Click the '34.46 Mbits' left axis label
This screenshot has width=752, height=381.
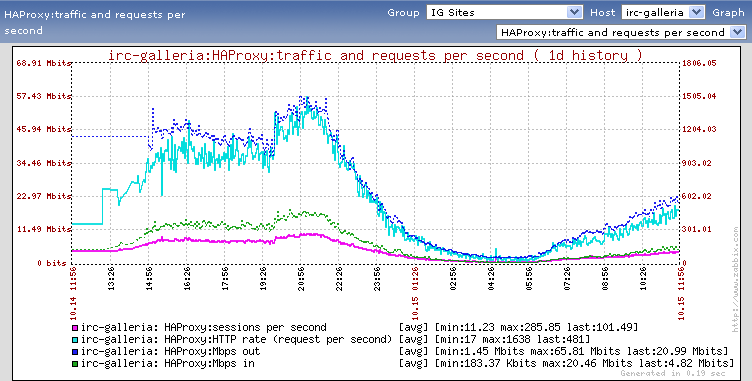tap(43, 163)
